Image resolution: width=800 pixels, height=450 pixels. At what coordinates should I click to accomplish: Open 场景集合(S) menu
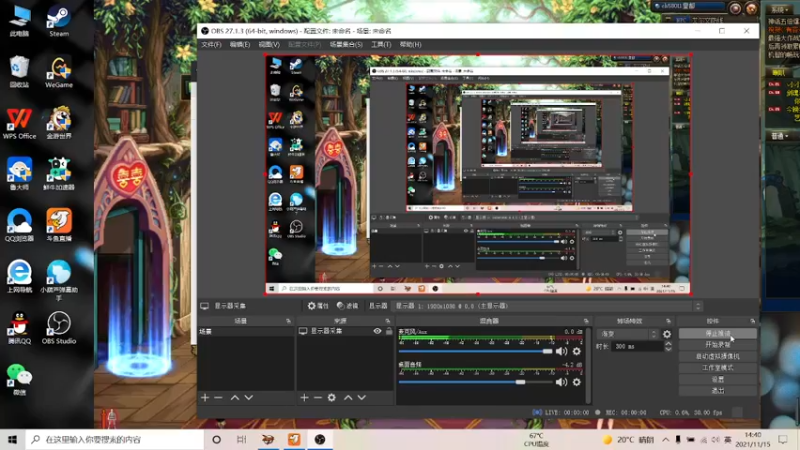click(346, 44)
